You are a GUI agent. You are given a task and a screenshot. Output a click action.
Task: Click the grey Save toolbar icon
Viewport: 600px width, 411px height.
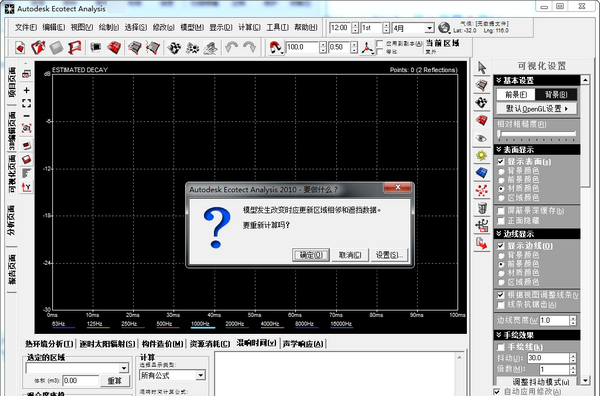tap(56, 48)
